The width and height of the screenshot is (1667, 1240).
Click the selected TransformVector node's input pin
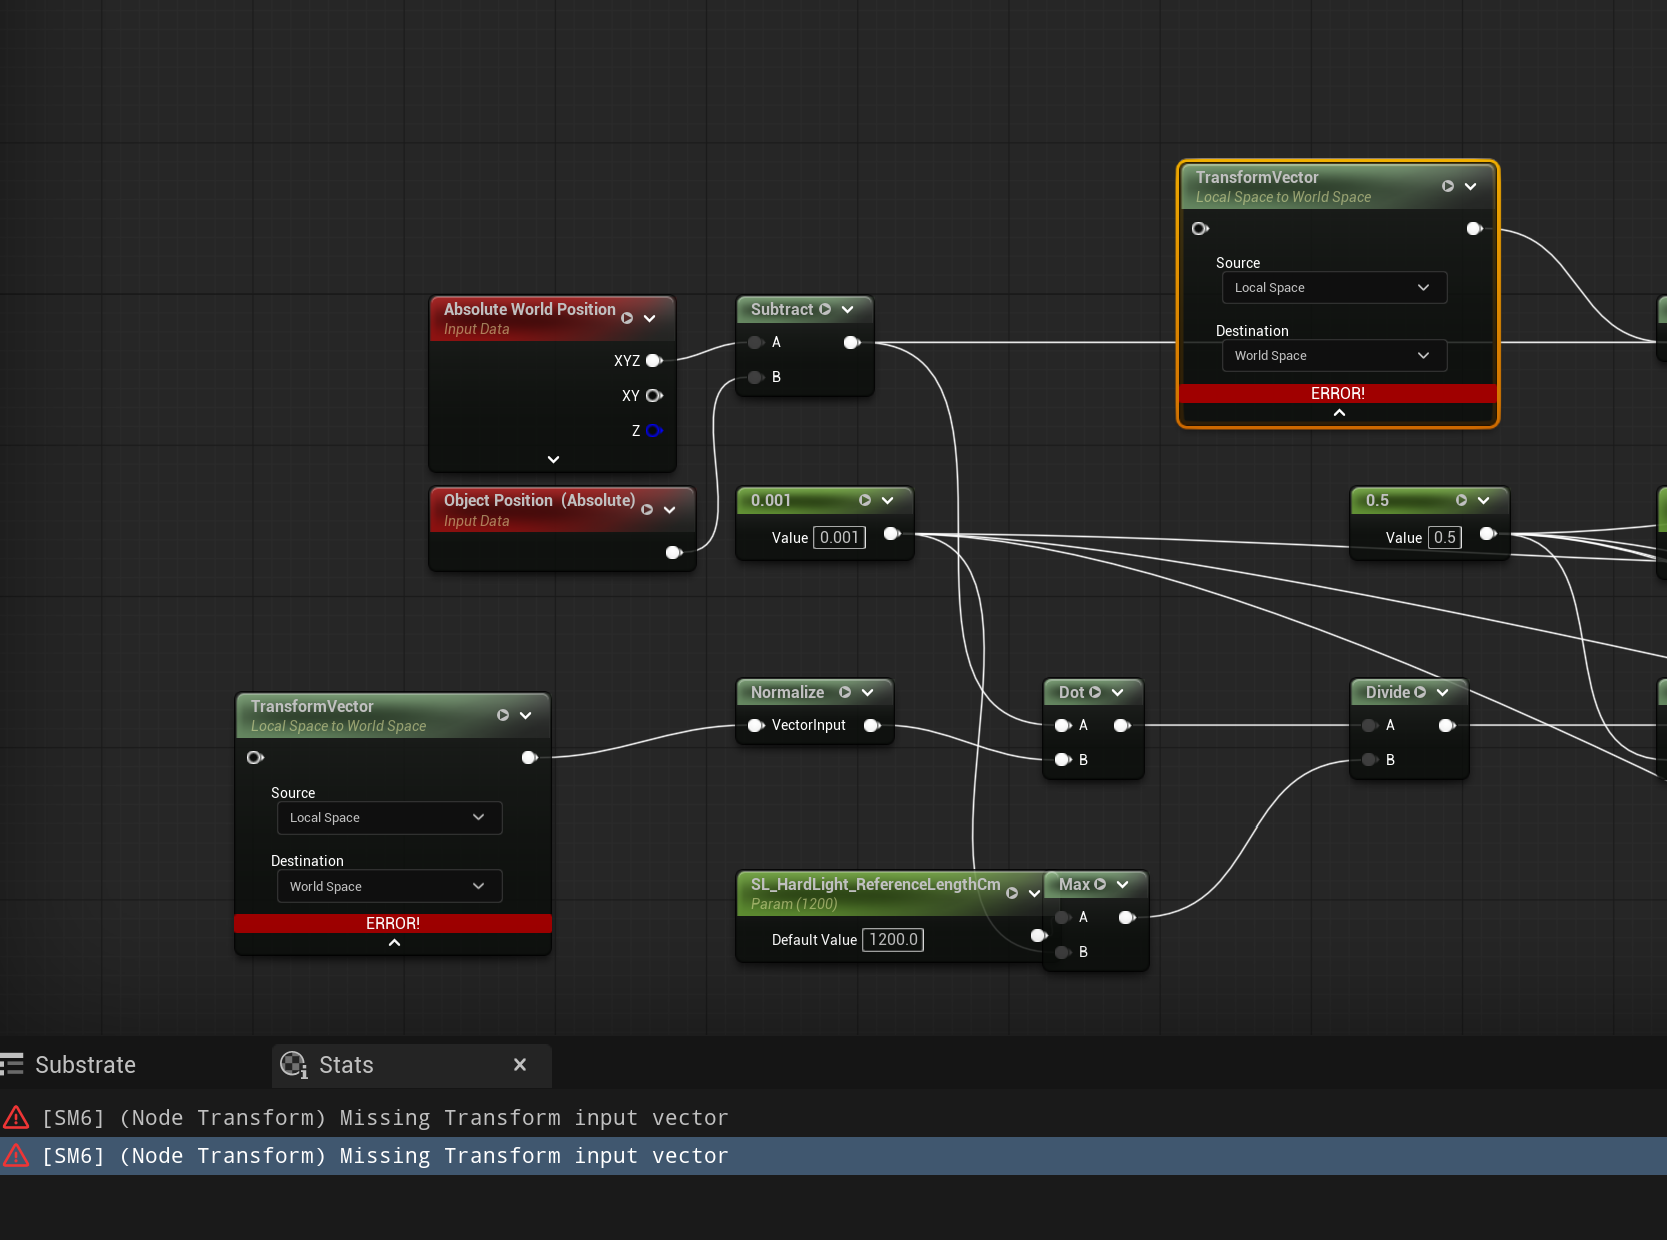pos(1200,228)
